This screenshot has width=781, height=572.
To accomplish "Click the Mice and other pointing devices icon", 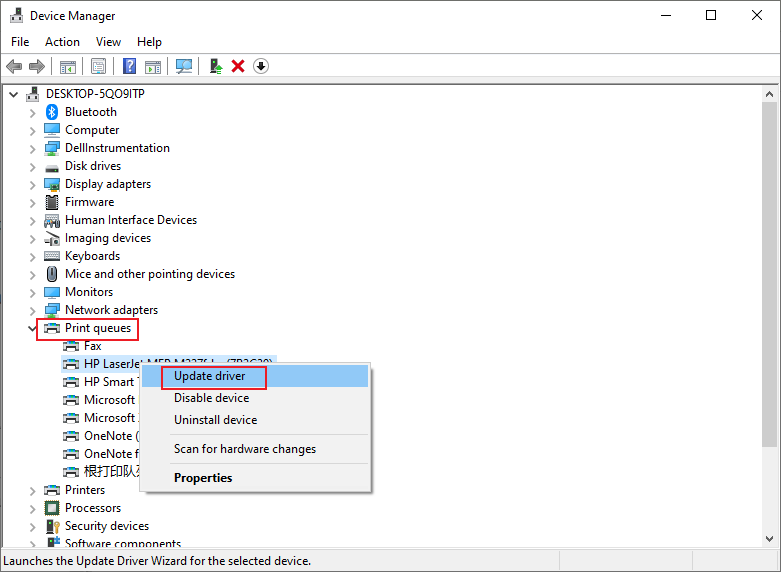I will pos(52,274).
